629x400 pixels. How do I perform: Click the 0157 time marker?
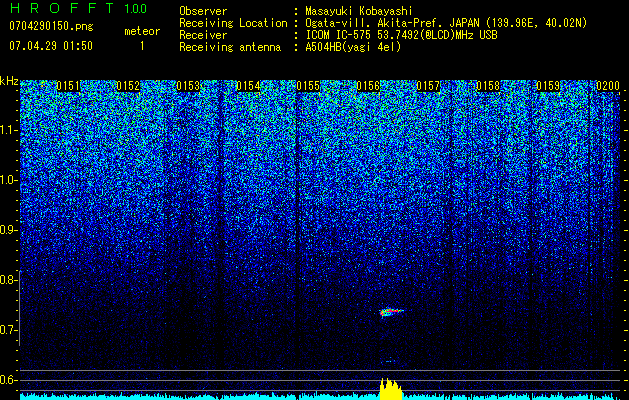tap(428, 86)
